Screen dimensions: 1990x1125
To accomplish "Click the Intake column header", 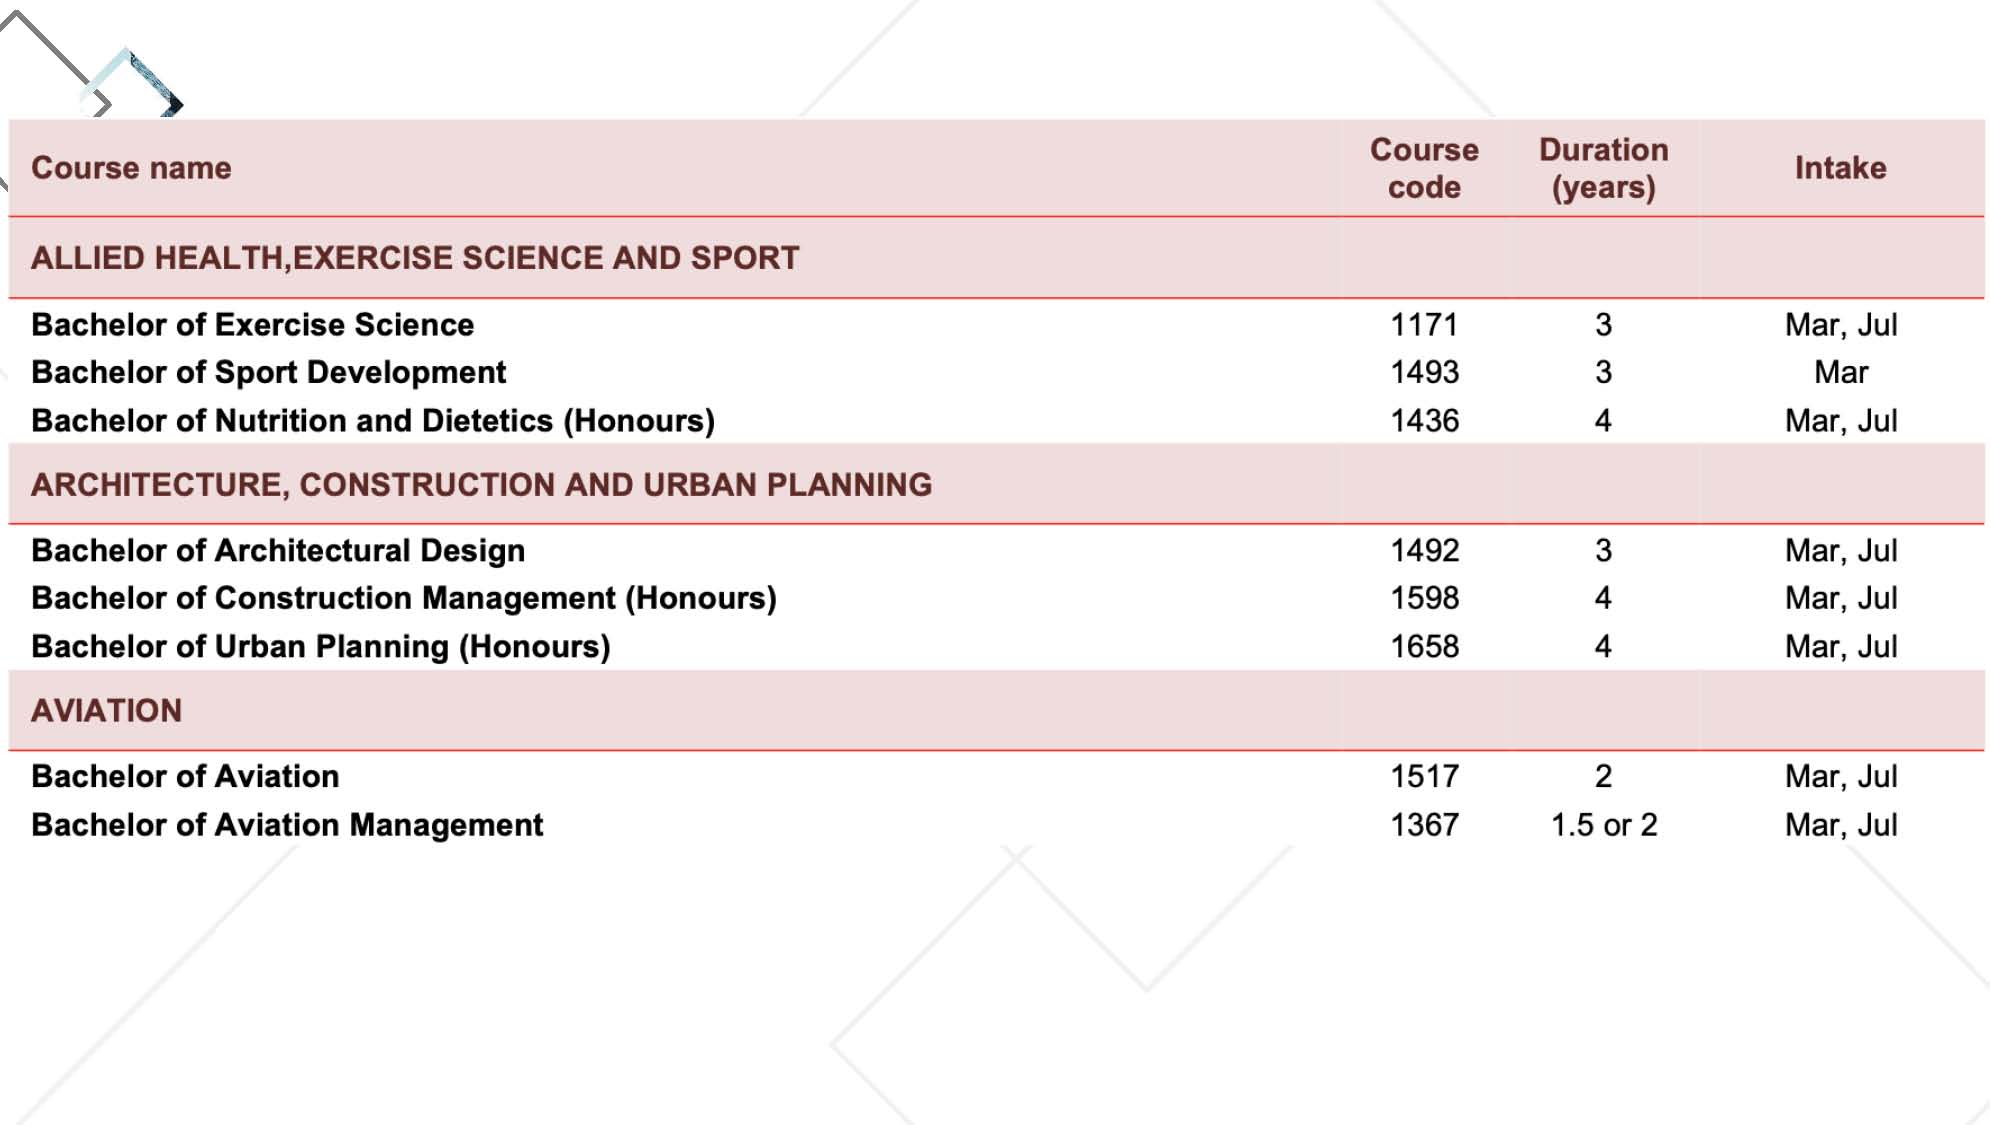I will (x=1840, y=168).
